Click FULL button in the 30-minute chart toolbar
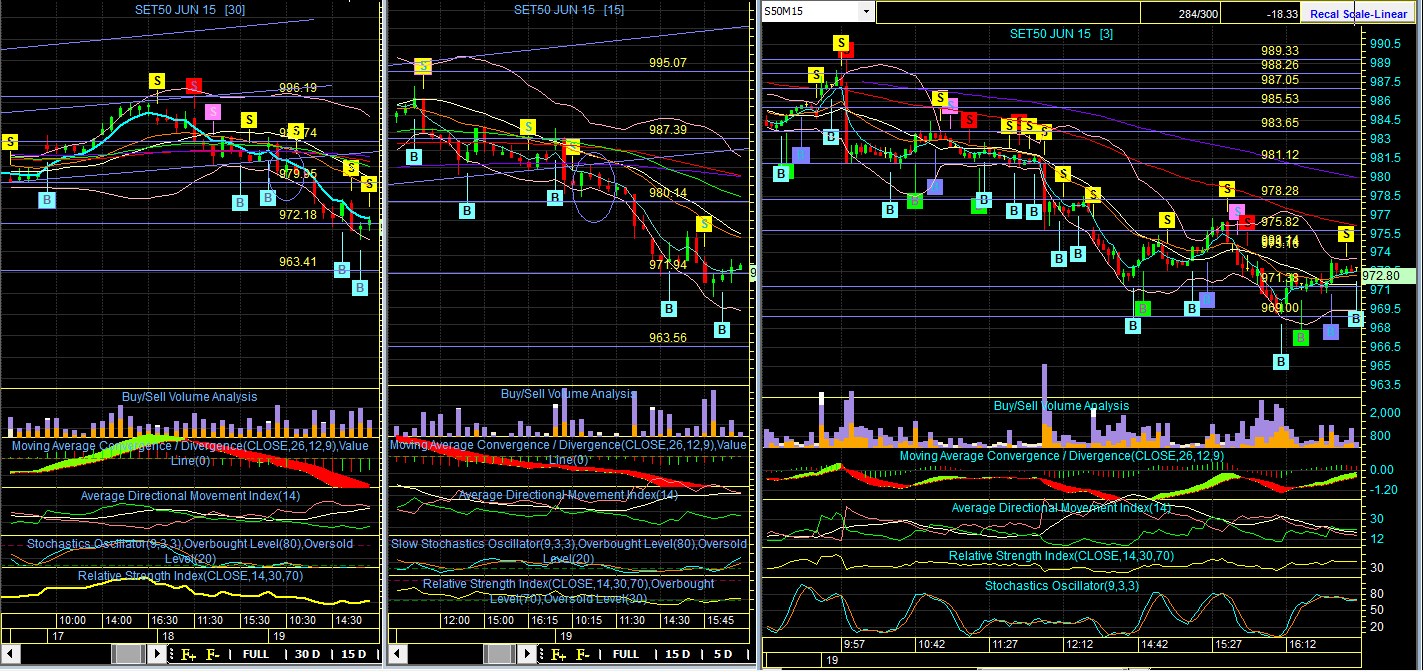 [x=256, y=655]
